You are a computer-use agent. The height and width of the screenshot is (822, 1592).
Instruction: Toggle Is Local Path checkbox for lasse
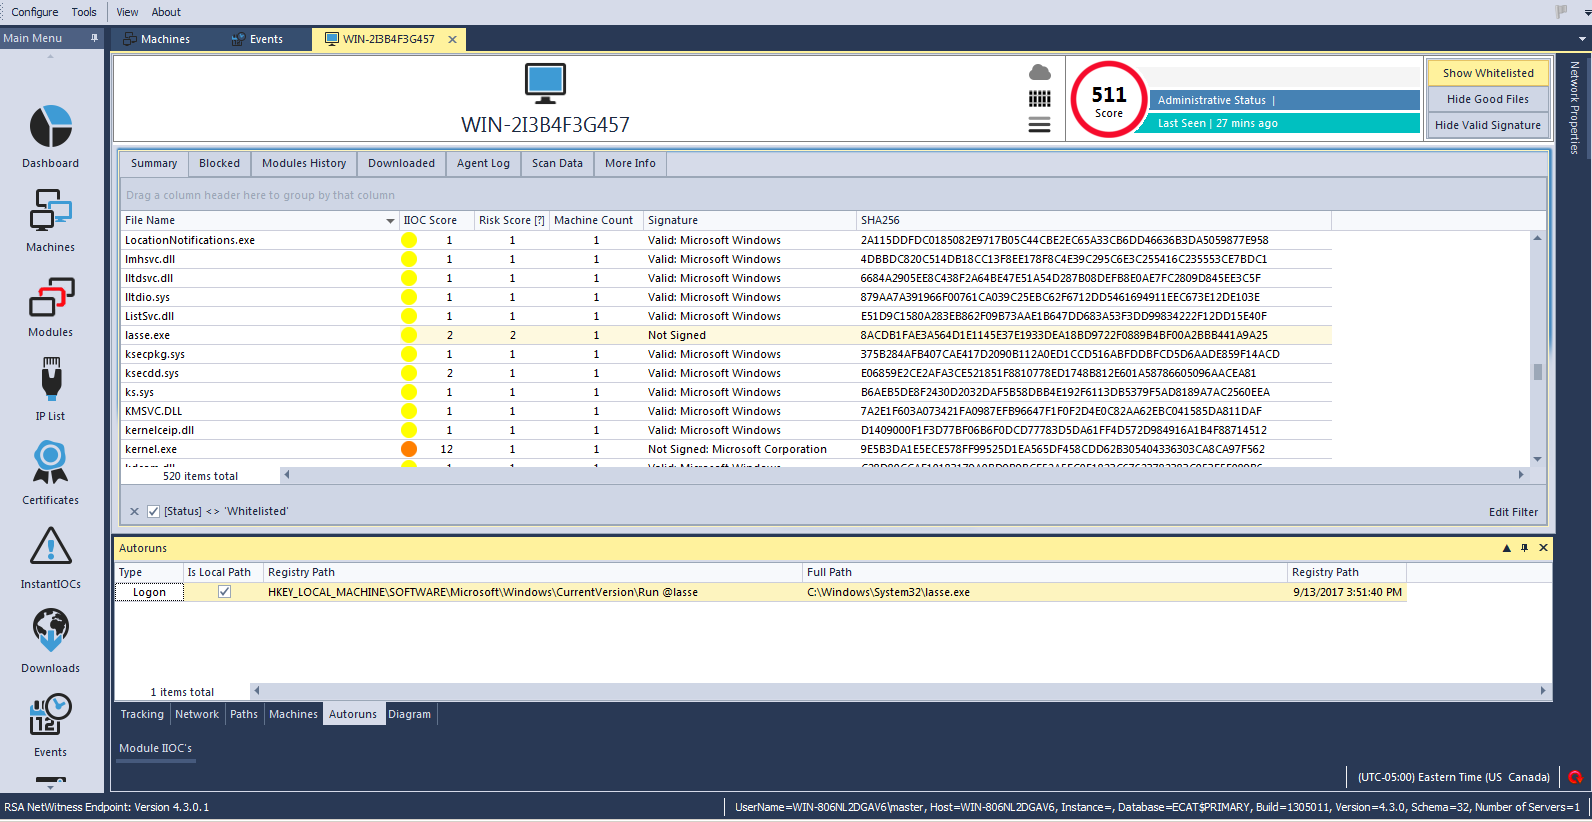click(224, 592)
